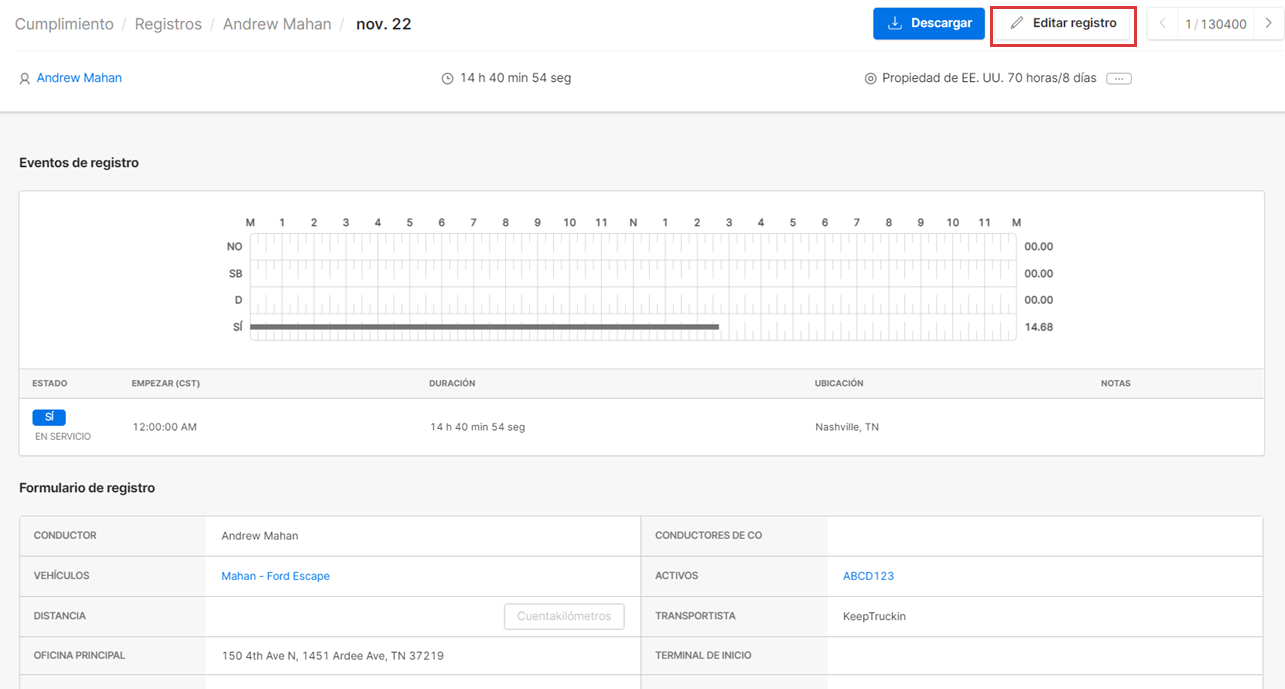
Task: Click the on-duty bar in log graph
Action: (x=484, y=327)
